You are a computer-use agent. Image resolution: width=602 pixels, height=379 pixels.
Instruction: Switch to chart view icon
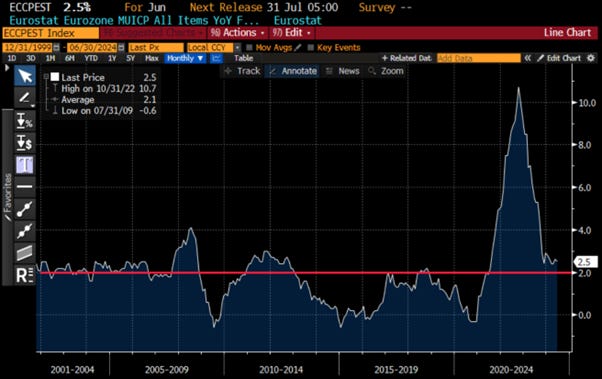click(217, 58)
